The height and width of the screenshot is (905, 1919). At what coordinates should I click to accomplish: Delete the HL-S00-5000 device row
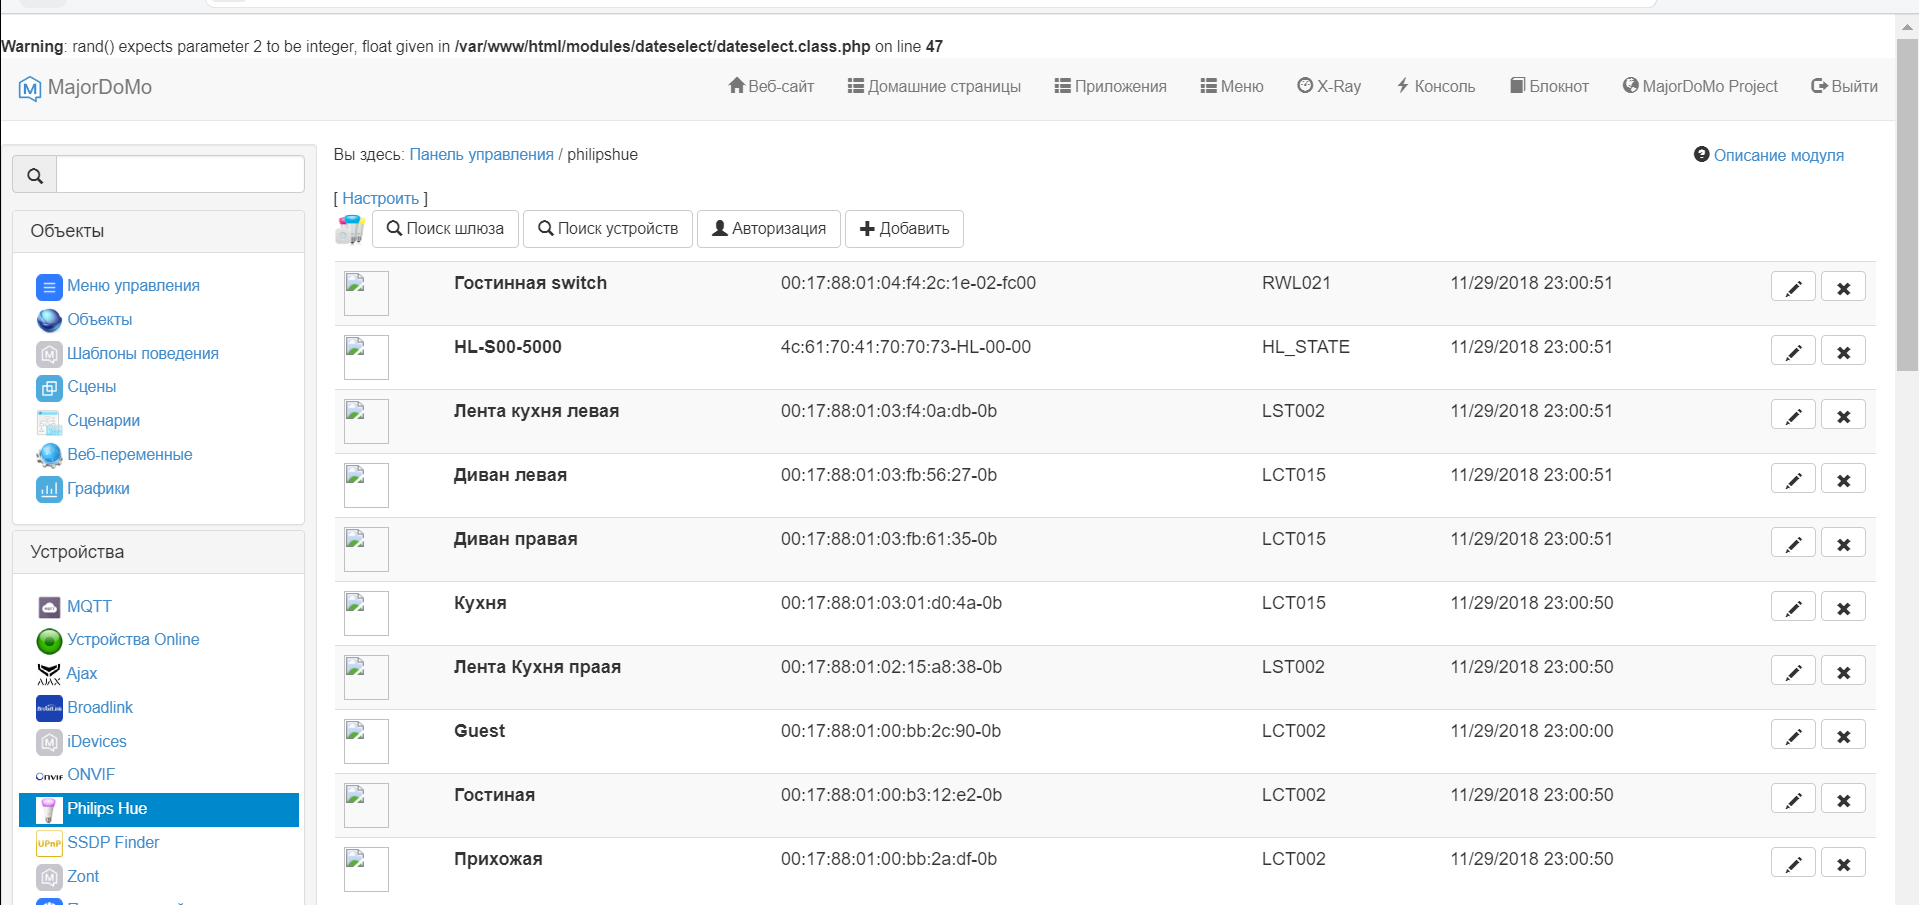click(1842, 352)
